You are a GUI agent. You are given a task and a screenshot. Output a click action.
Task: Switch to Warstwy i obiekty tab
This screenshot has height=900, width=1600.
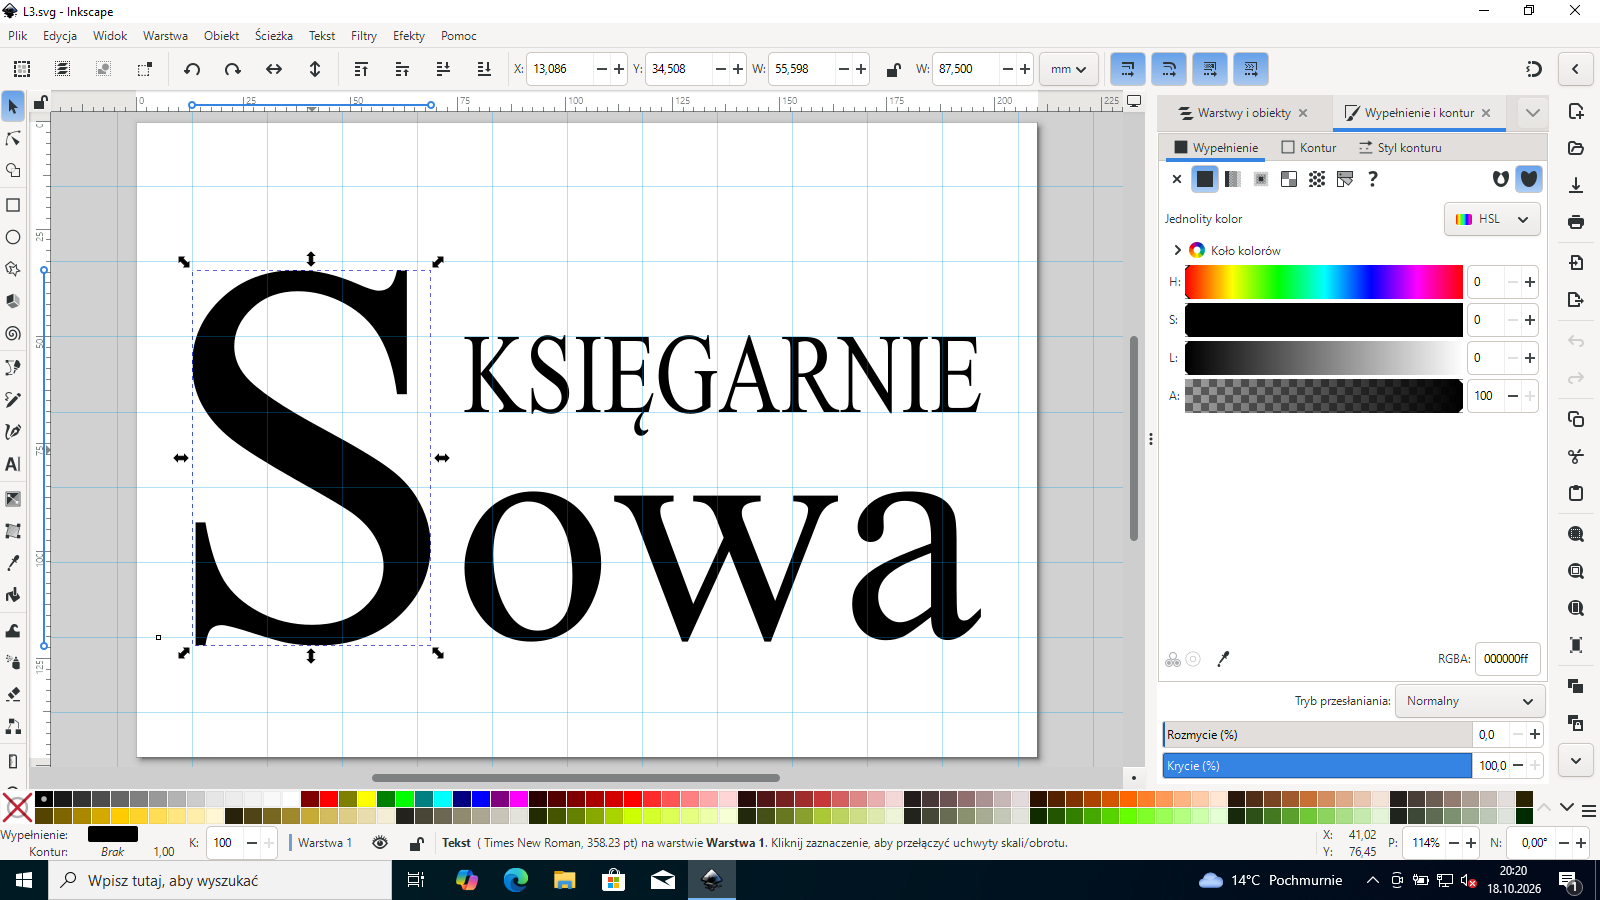[1243, 113]
